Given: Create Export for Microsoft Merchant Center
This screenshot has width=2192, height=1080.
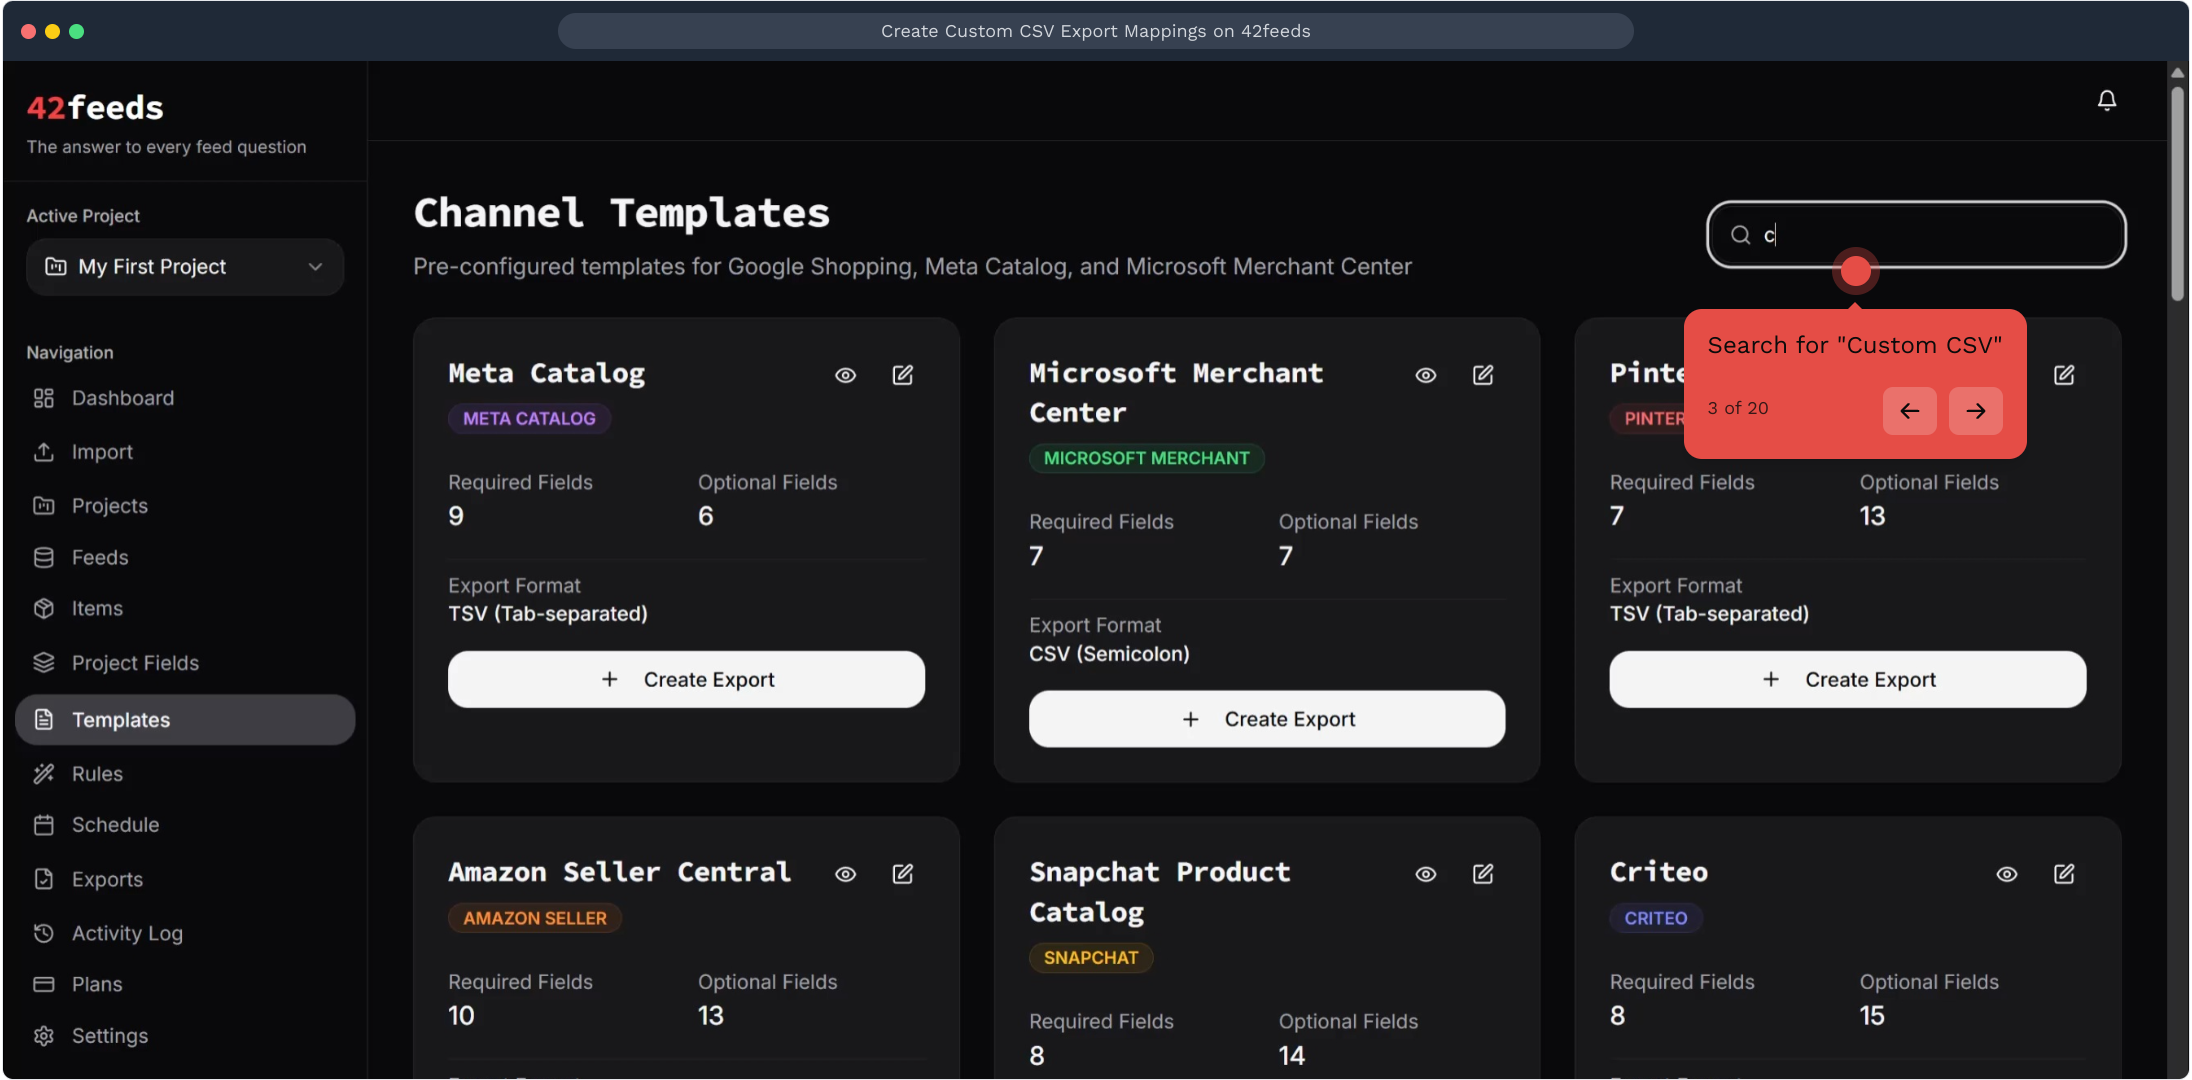Looking at the screenshot, I should pos(1266,719).
